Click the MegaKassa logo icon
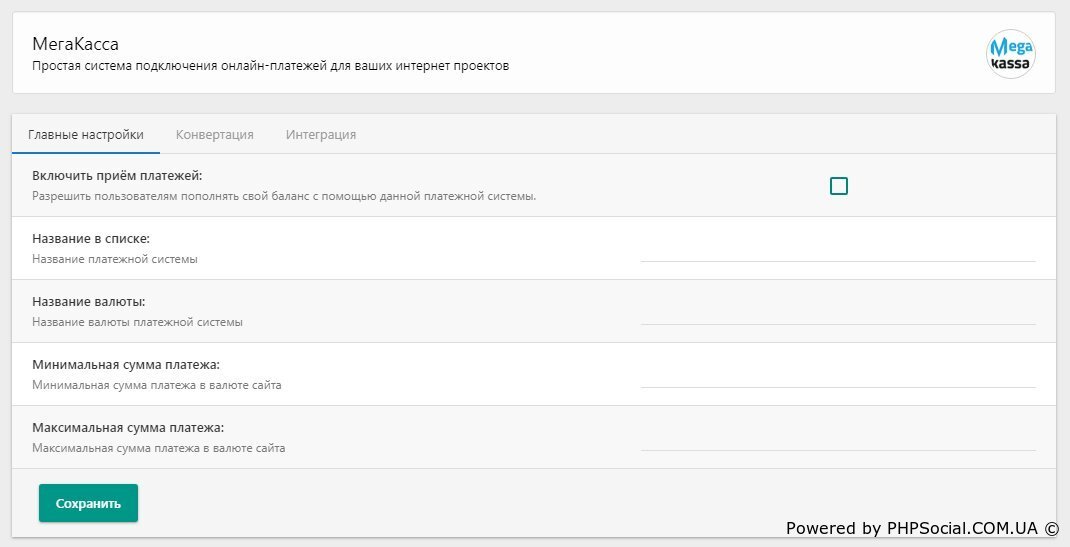 tap(1010, 53)
